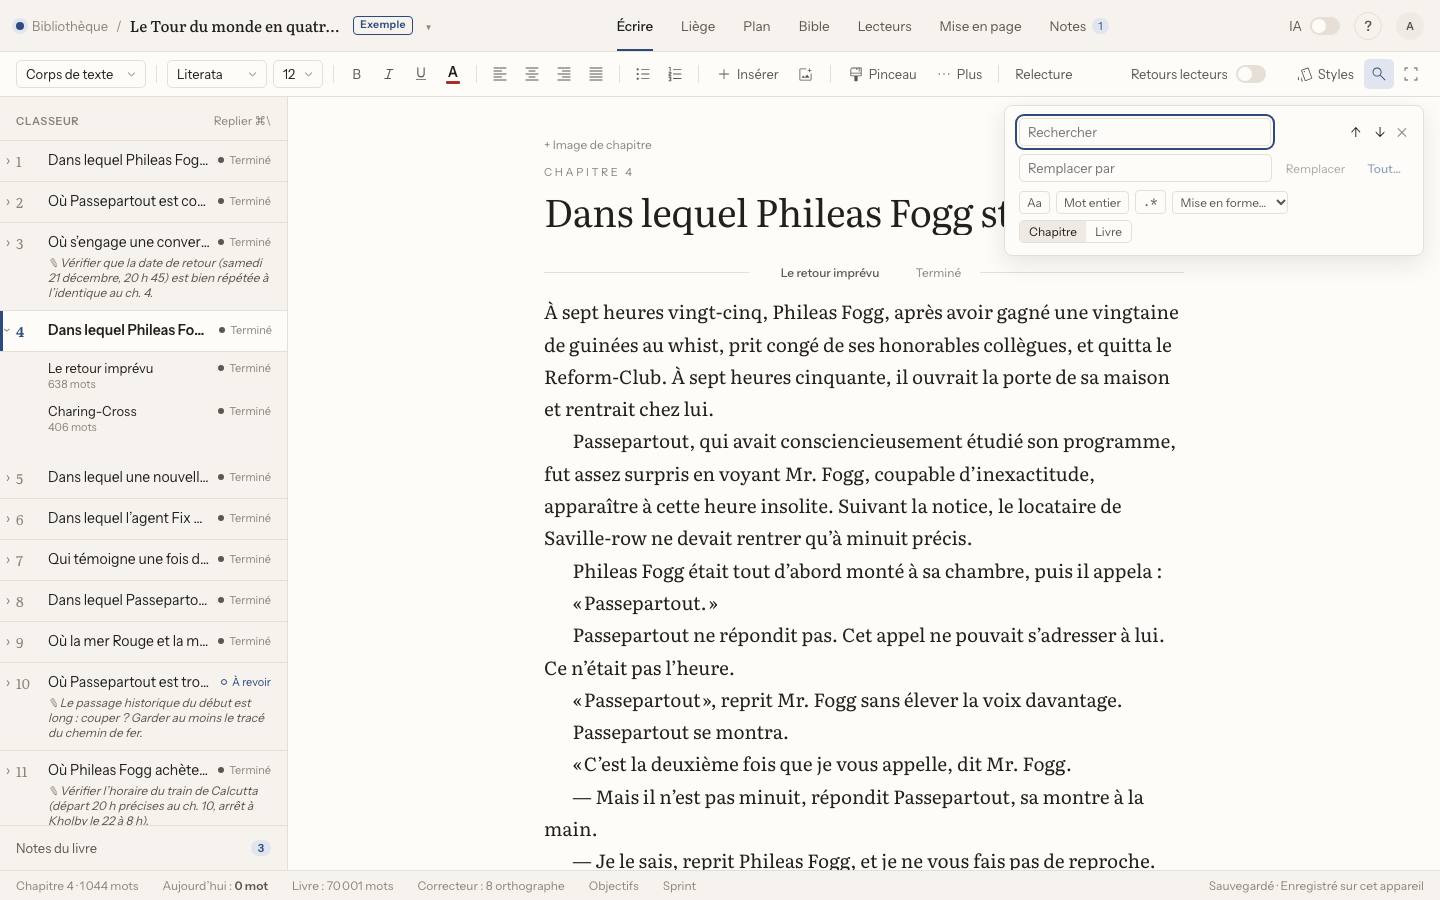Select the Livre search scope
The height and width of the screenshot is (900, 1440).
[1108, 232]
